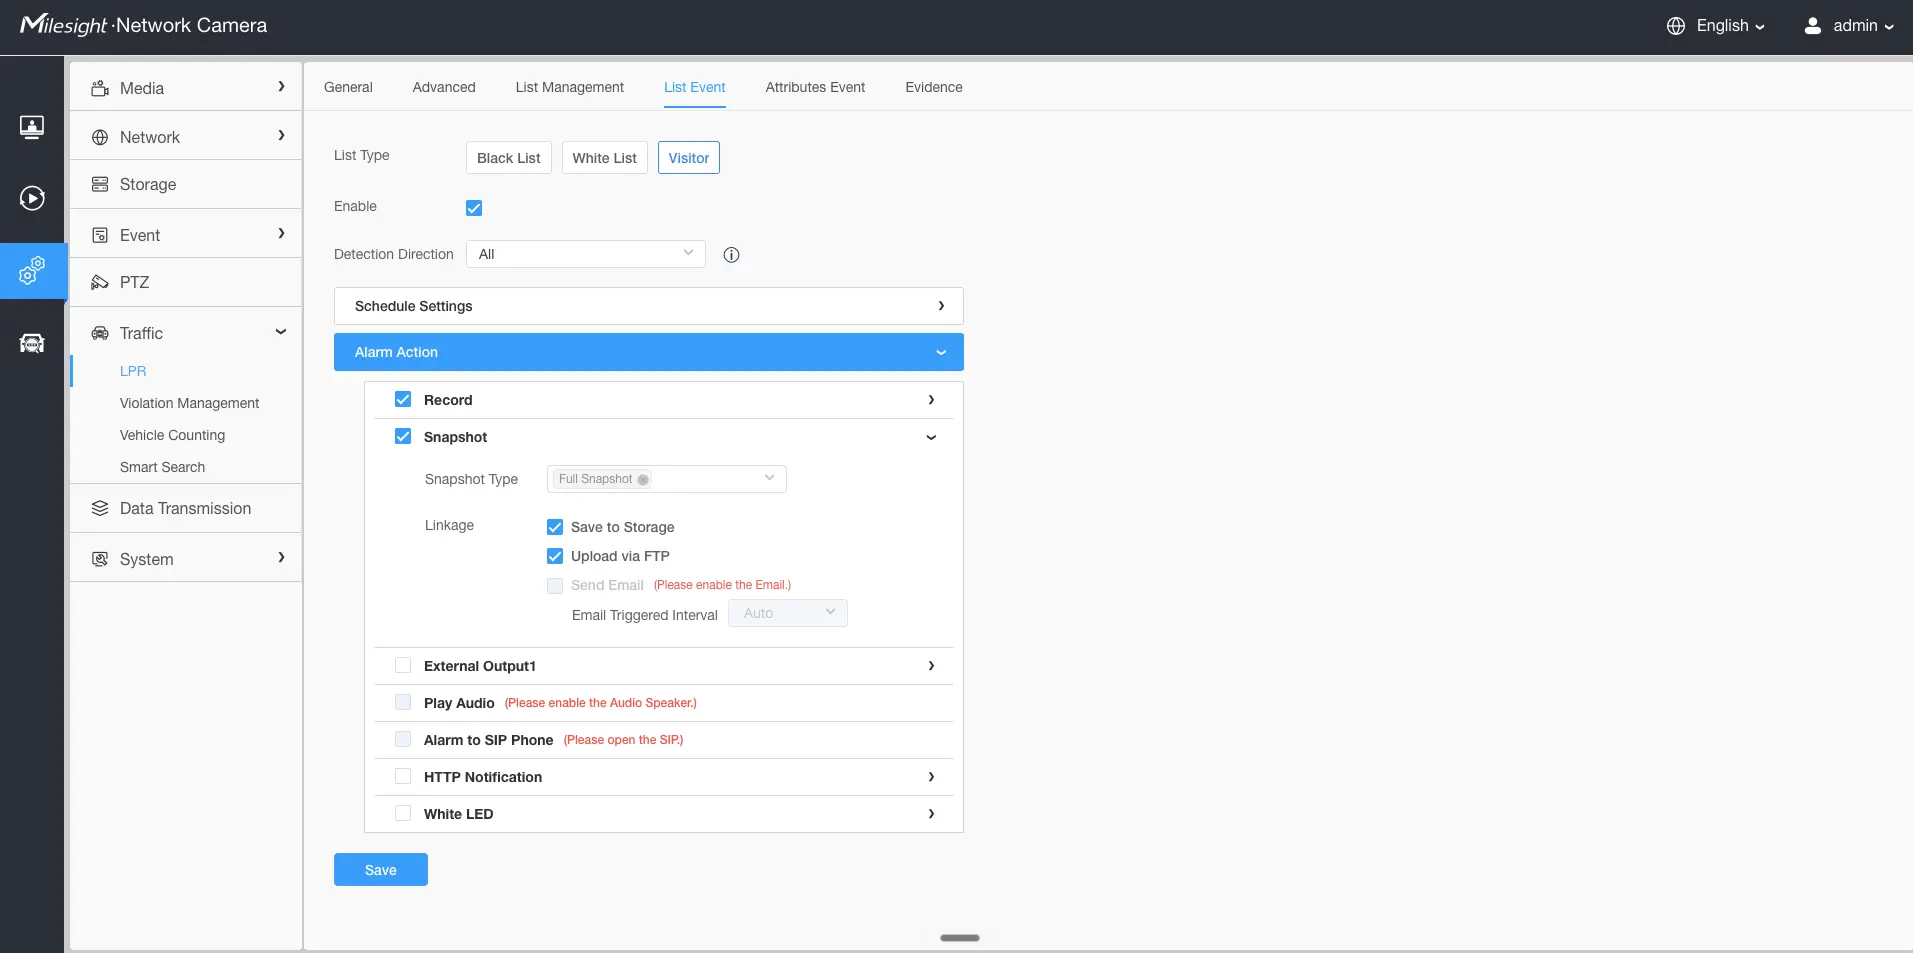The height and width of the screenshot is (953, 1913).
Task: Click the bottom panel drag handle
Action: [960, 938]
